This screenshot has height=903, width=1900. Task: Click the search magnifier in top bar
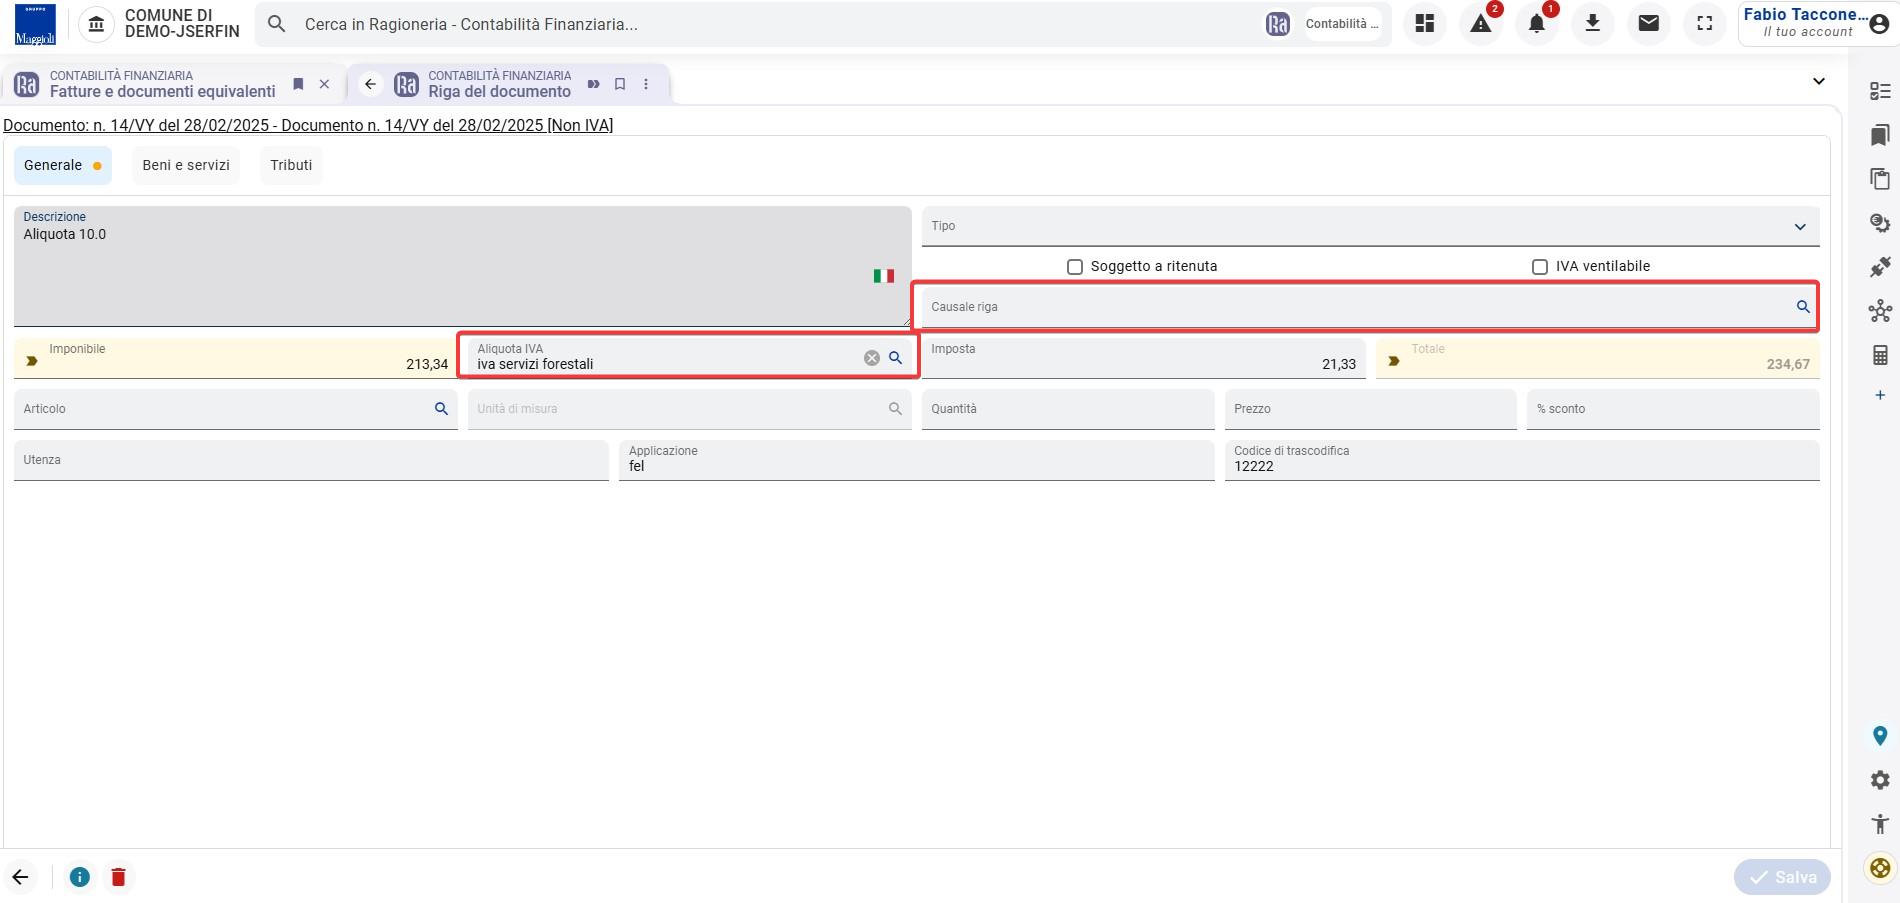coord(277,24)
